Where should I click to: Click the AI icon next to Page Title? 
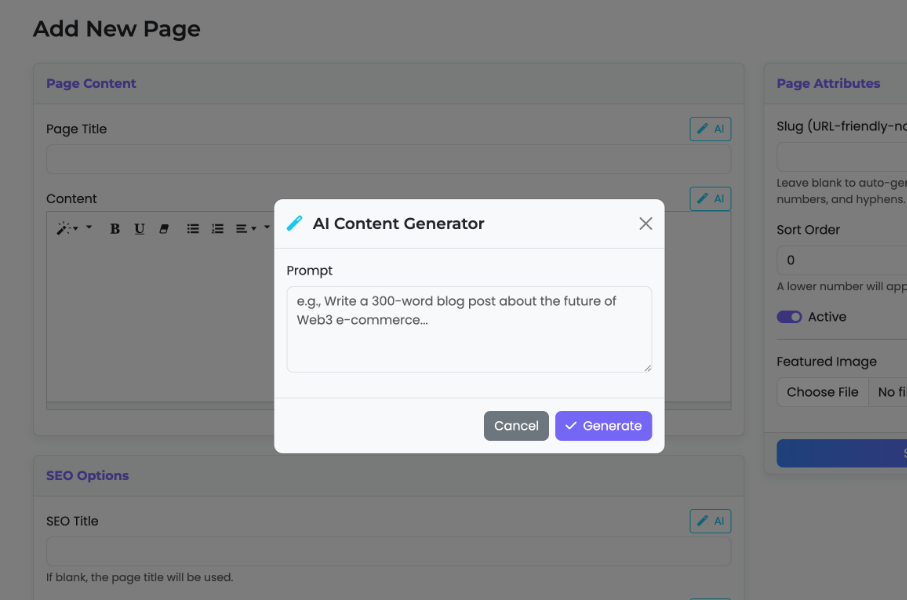pyautogui.click(x=710, y=128)
